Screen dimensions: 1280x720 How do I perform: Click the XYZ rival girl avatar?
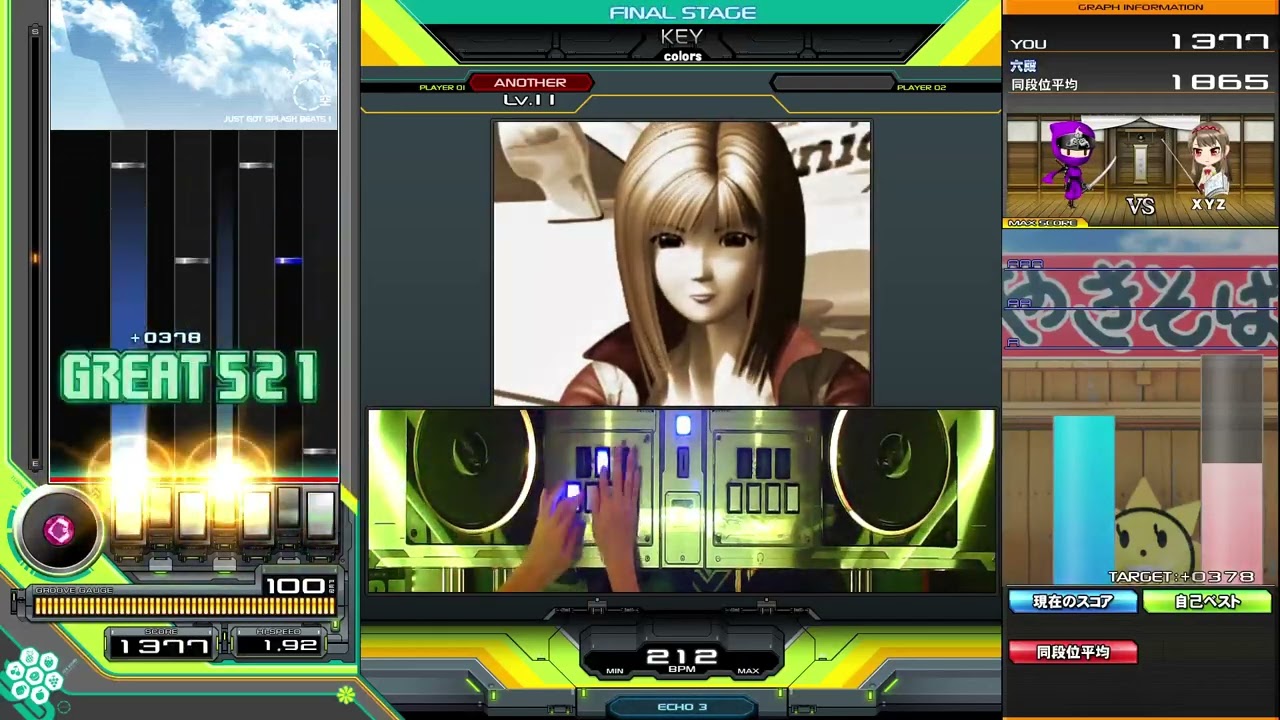pyautogui.click(x=1209, y=160)
